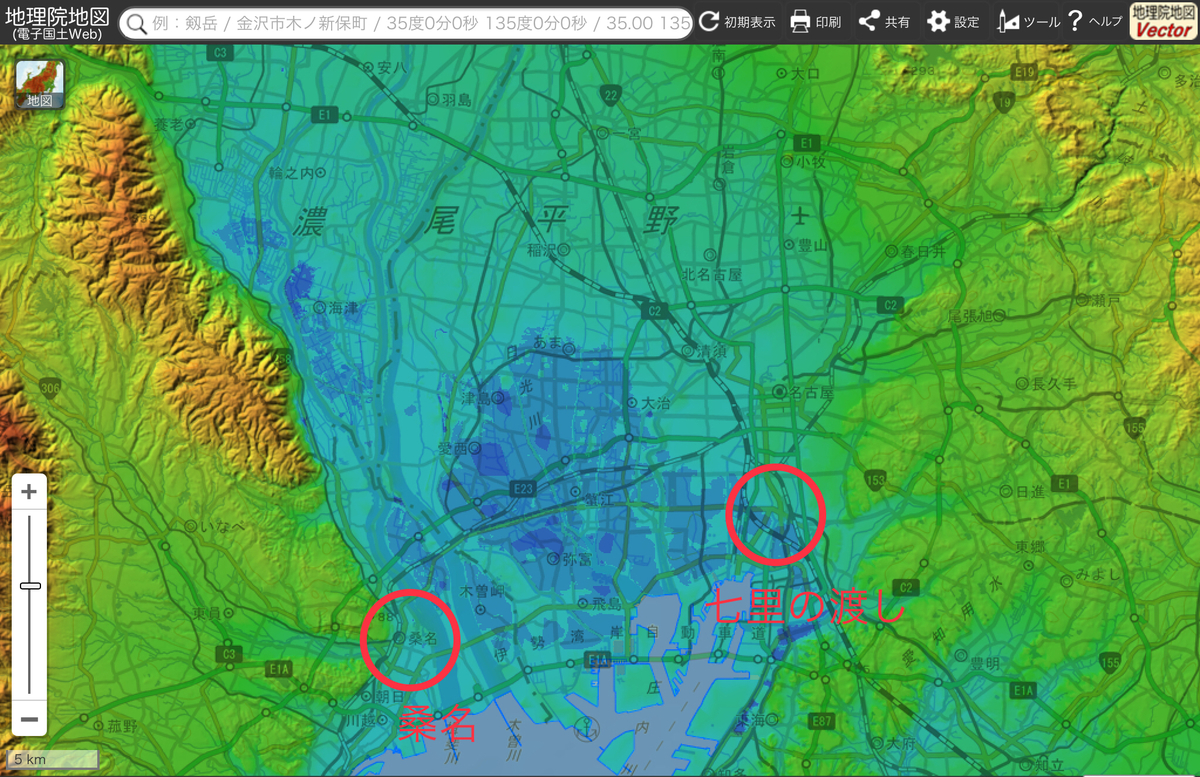Click the 養老 town label
This screenshot has width=1200, height=777.
pyautogui.click(x=170, y=124)
